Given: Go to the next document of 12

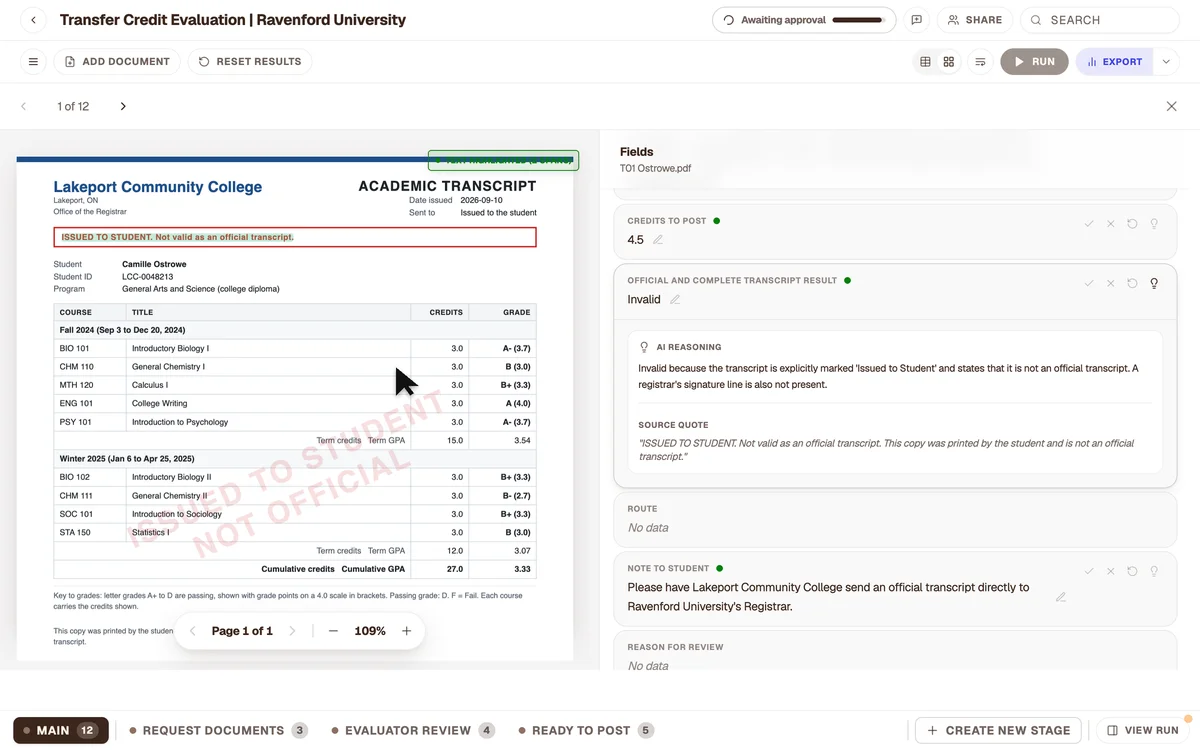Looking at the screenshot, I should pos(123,106).
